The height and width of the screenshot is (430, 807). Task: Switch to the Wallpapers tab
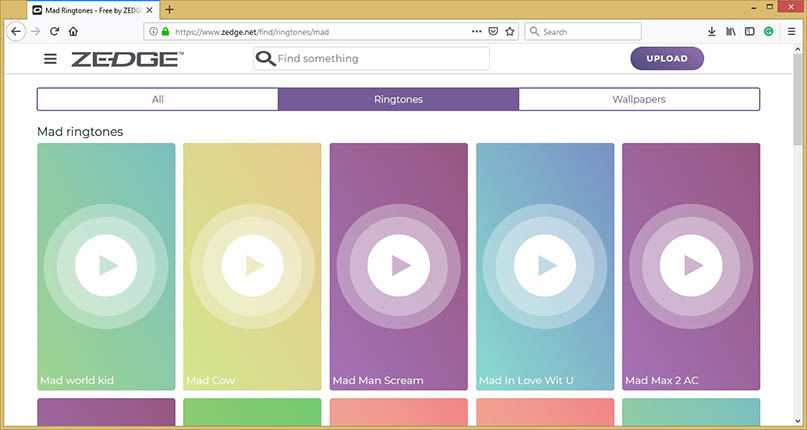[x=639, y=100]
